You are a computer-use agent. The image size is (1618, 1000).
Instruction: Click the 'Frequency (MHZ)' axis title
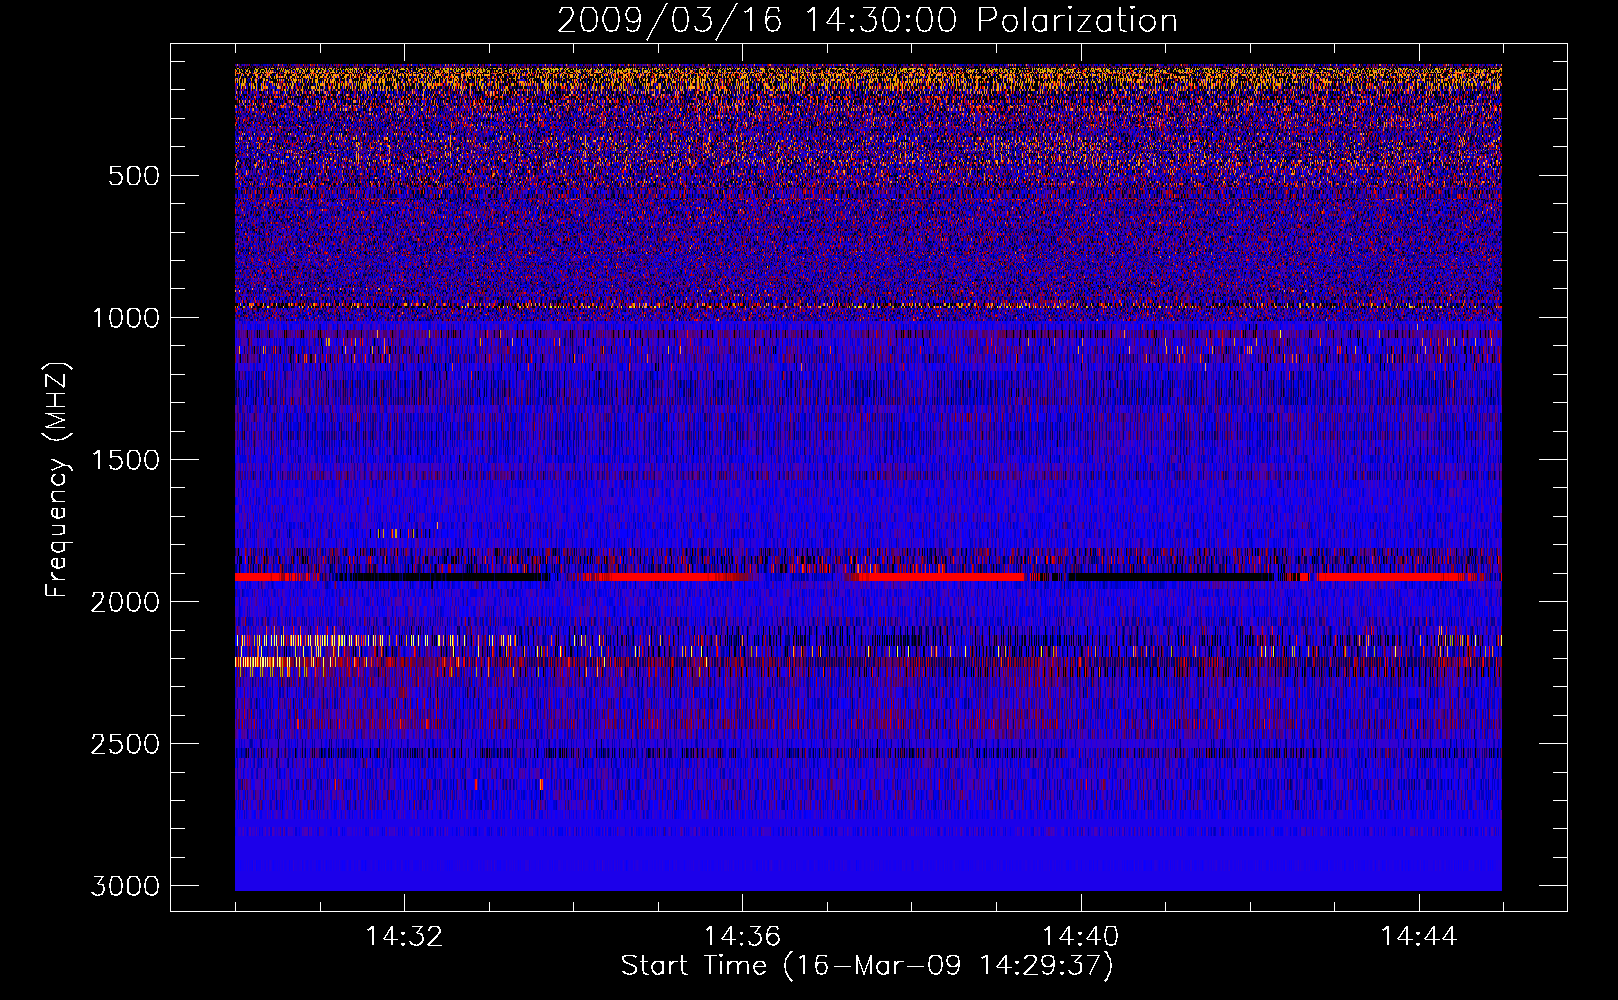58,480
